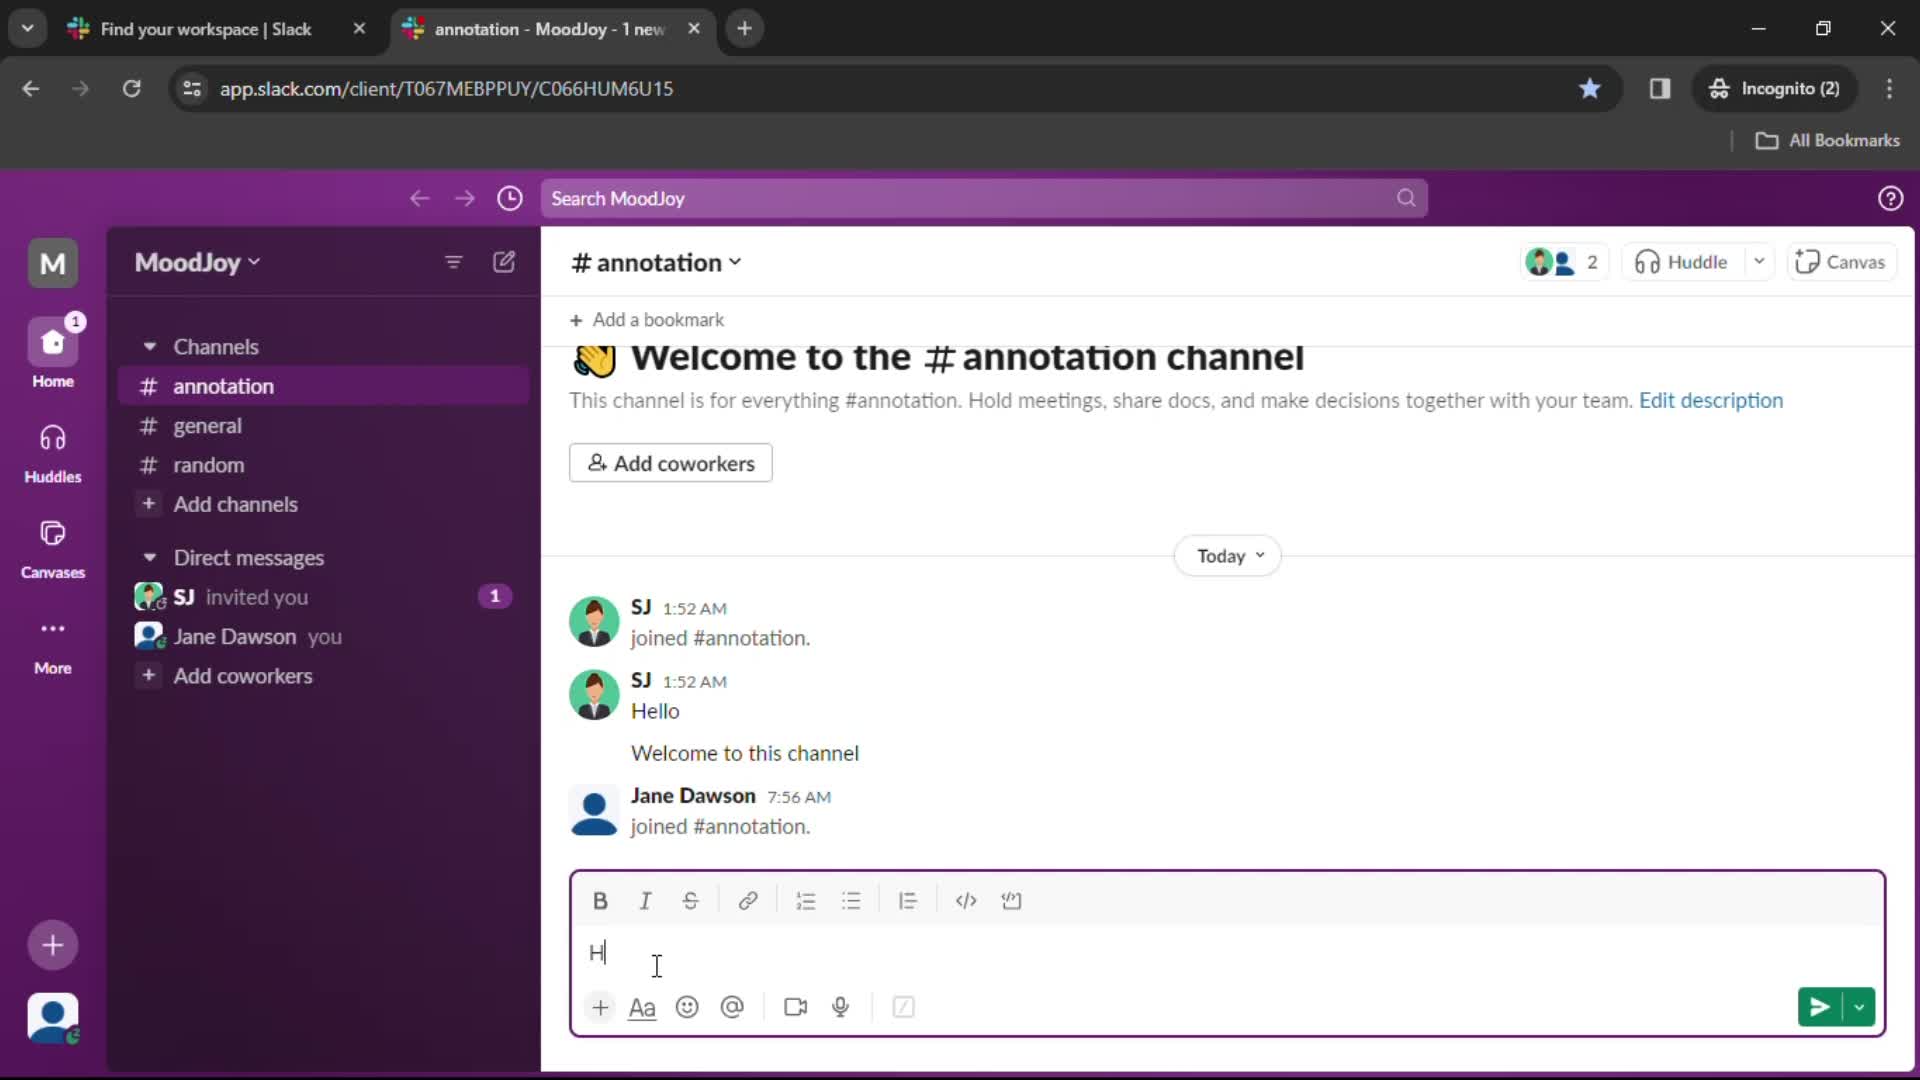
Task: Open Chrome tab search dropdown
Action: pyautogui.click(x=28, y=28)
